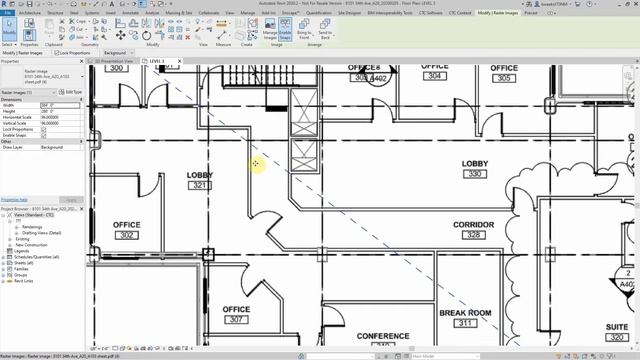Click the signed-in user account icon
The width and height of the screenshot is (640, 360).
click(537, 4)
